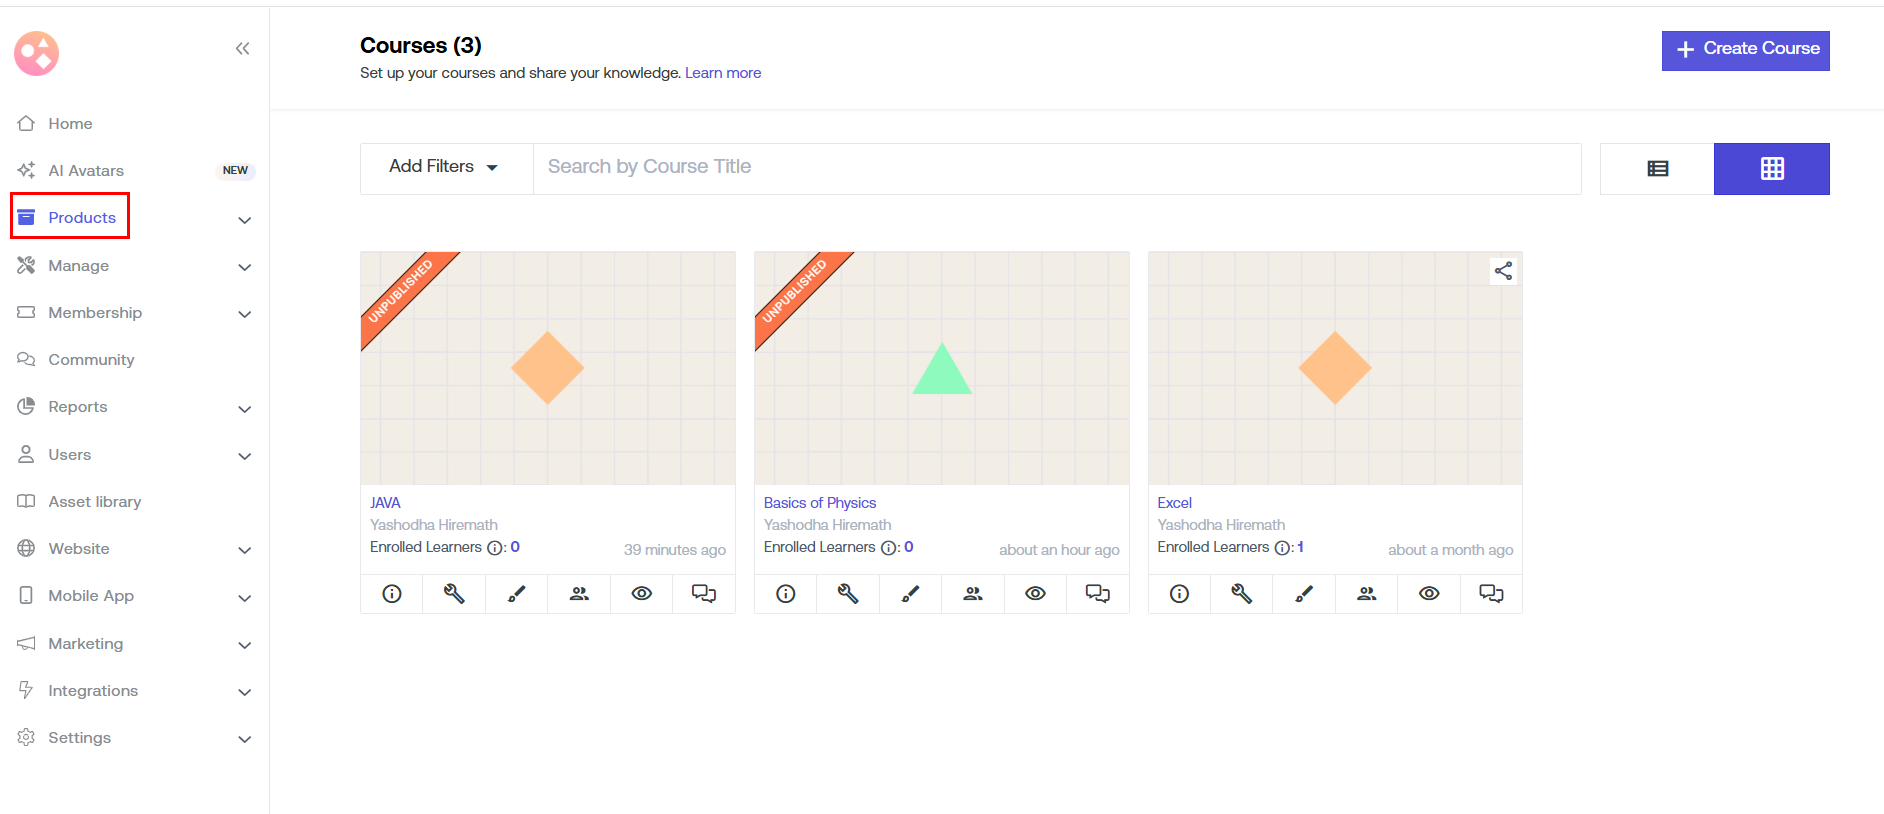
Task: Open the discussion chat icon for Excel course
Action: click(1491, 594)
